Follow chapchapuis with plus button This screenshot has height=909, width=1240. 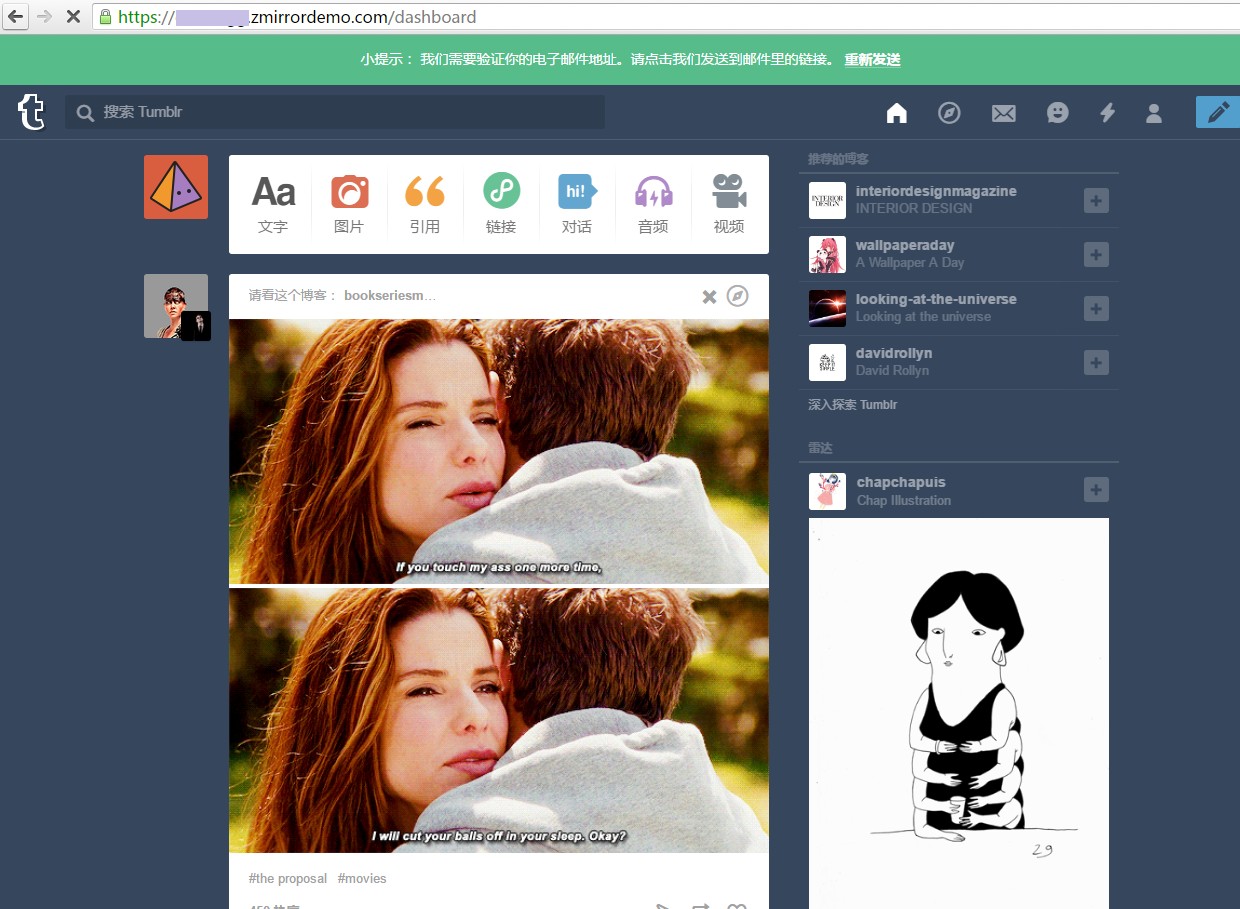[1096, 490]
